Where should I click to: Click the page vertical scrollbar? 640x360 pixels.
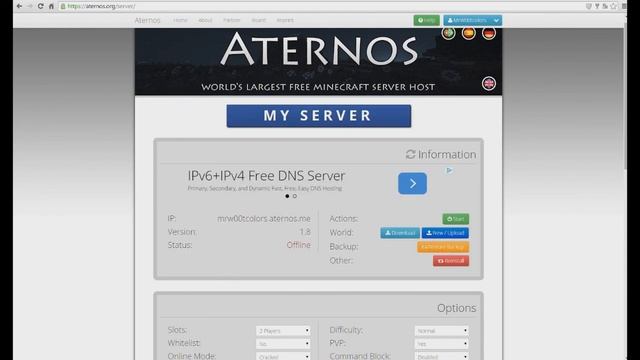coord(624,96)
